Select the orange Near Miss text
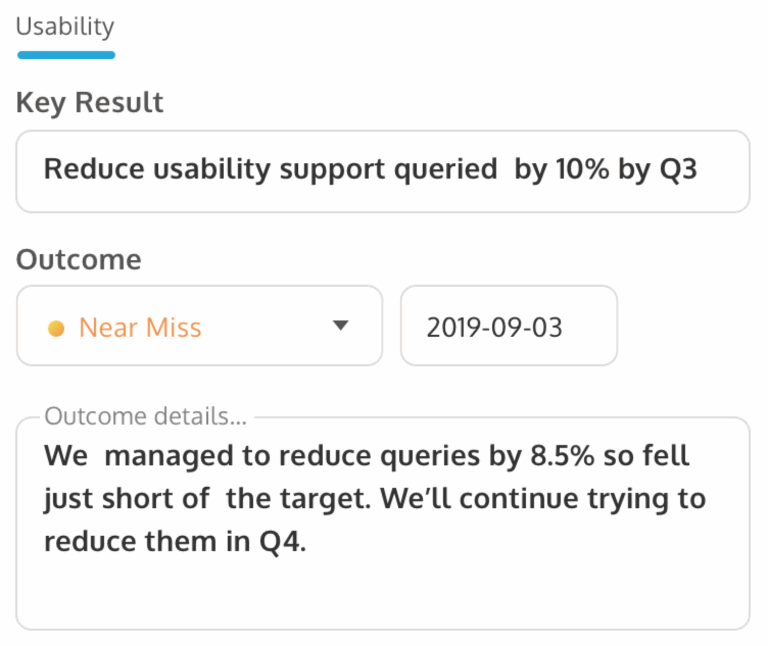This screenshot has height=646, width=768. pos(140,328)
